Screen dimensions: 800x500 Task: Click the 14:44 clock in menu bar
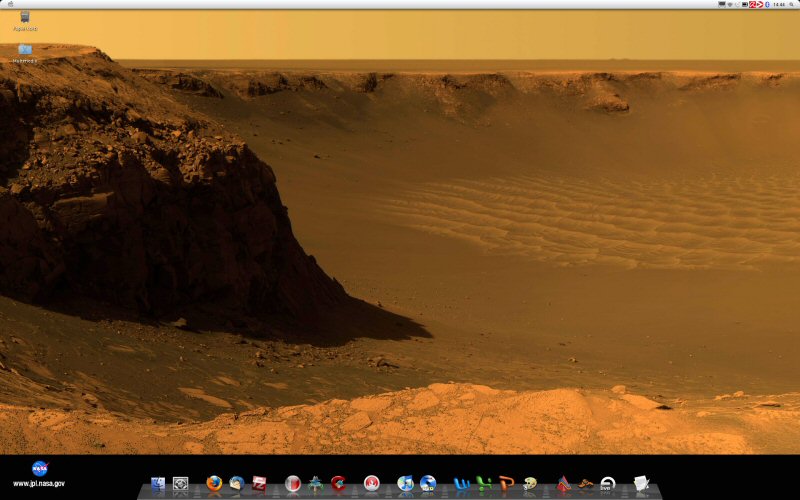coord(779,4)
